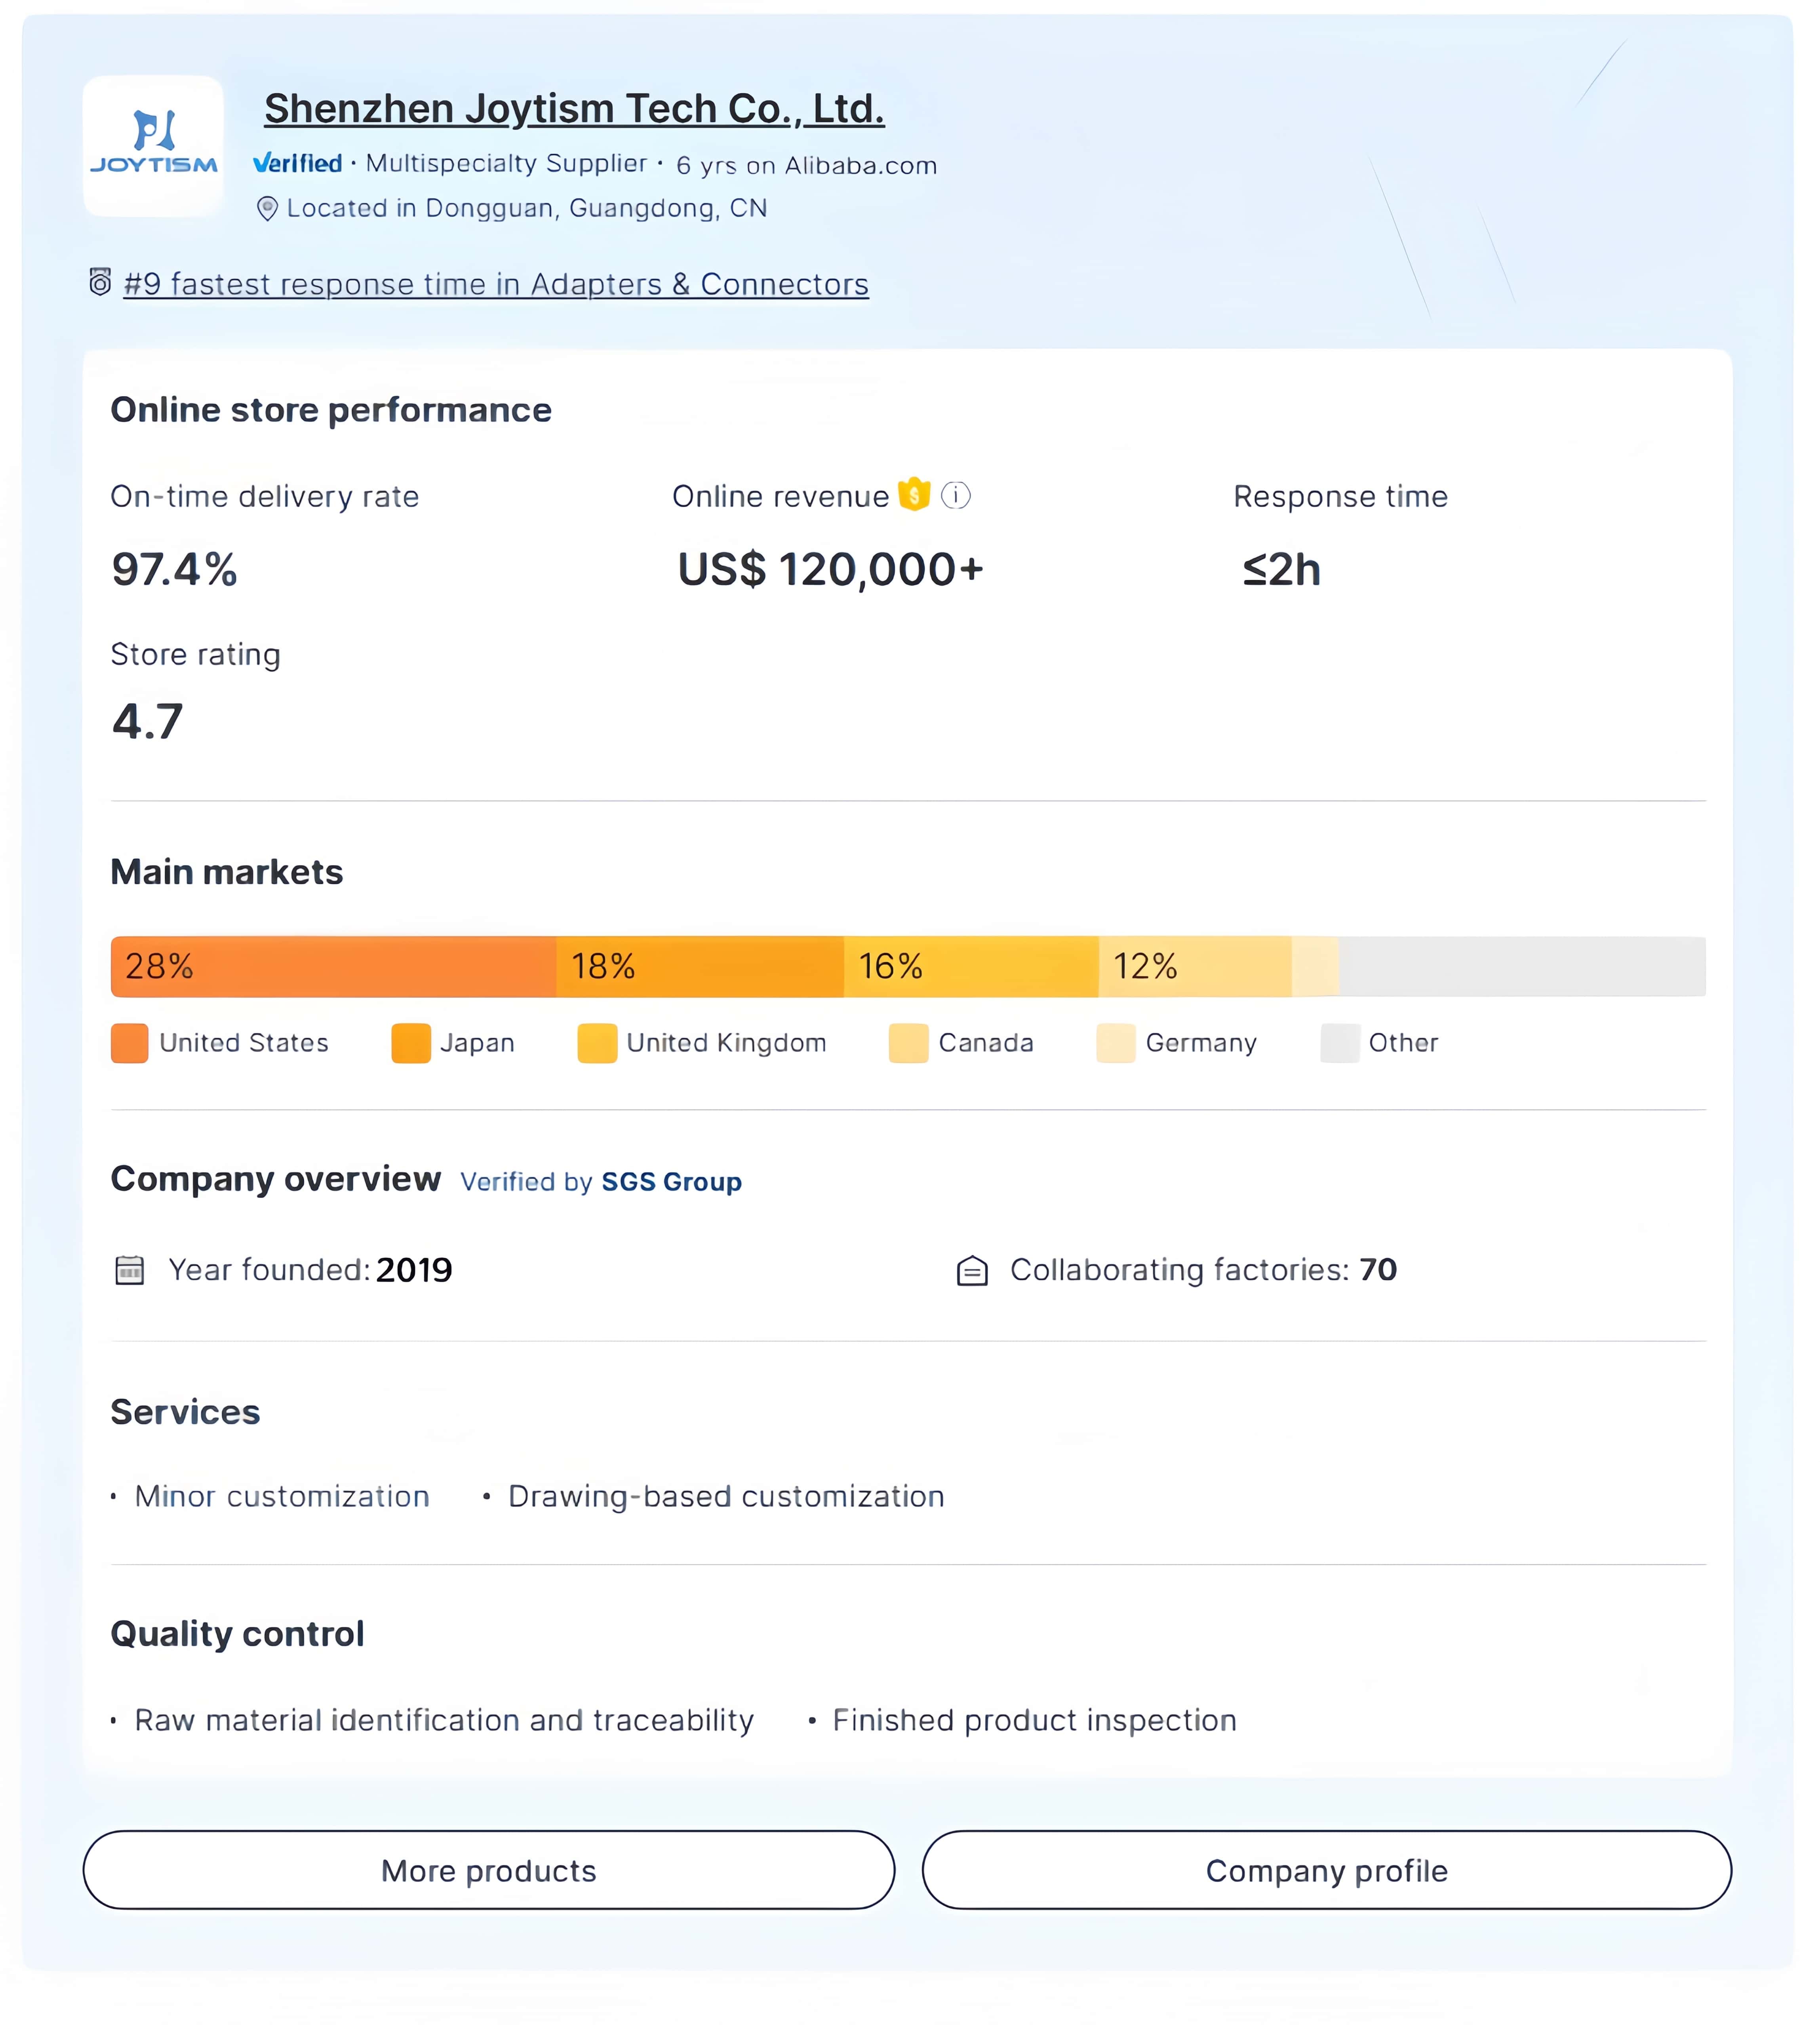Click the 28% market bar segment
This screenshot has height=2028, width=1820.
pos(333,966)
